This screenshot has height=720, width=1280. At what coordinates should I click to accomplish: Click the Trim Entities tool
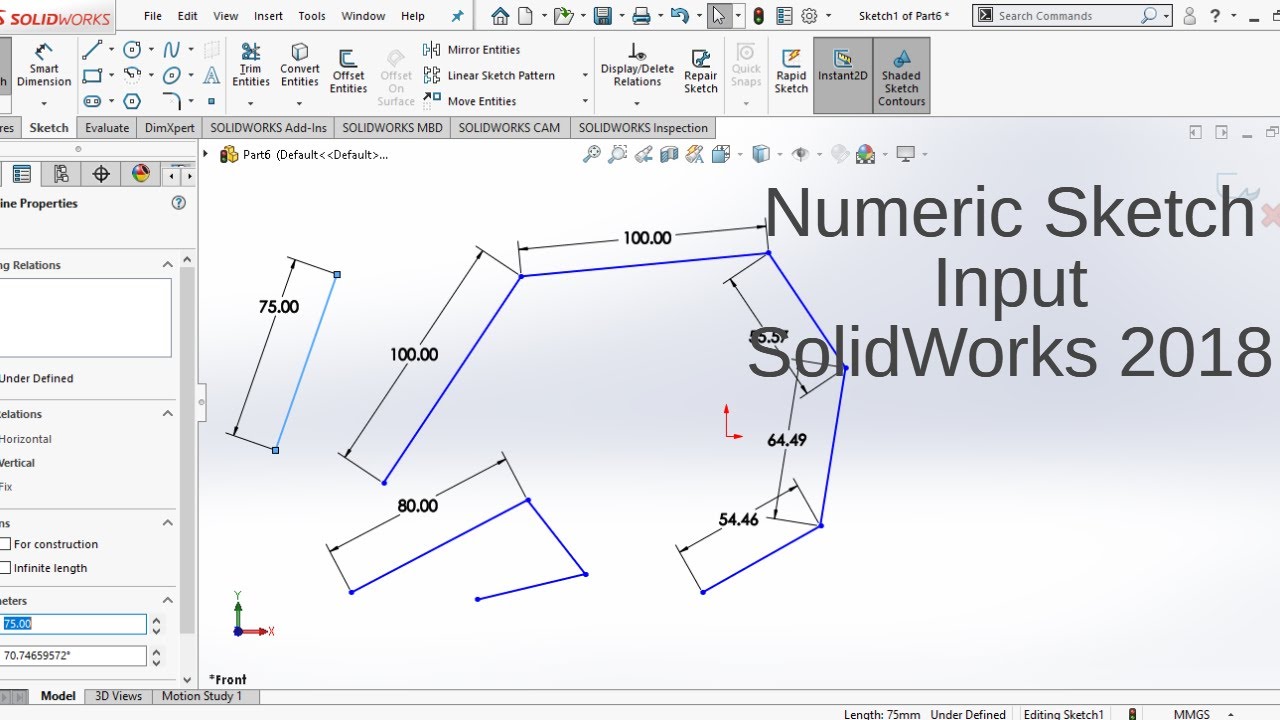tap(251, 66)
